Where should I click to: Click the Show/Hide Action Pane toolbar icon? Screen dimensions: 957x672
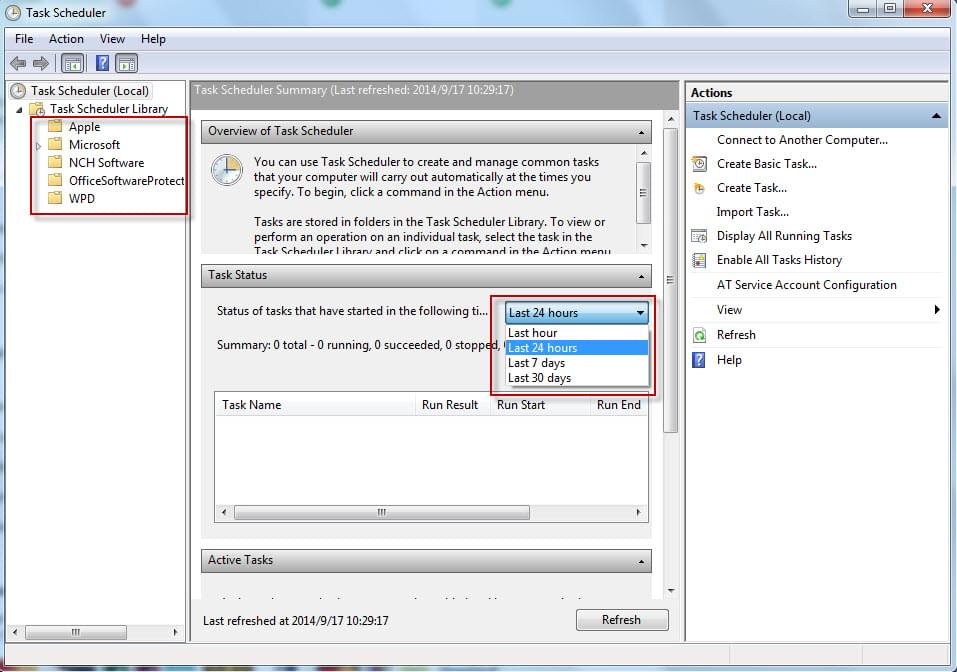pyautogui.click(x=126, y=62)
